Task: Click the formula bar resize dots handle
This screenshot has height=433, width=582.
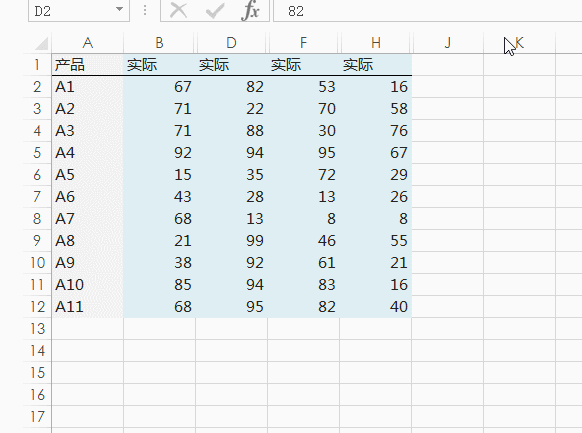Action: (145, 10)
